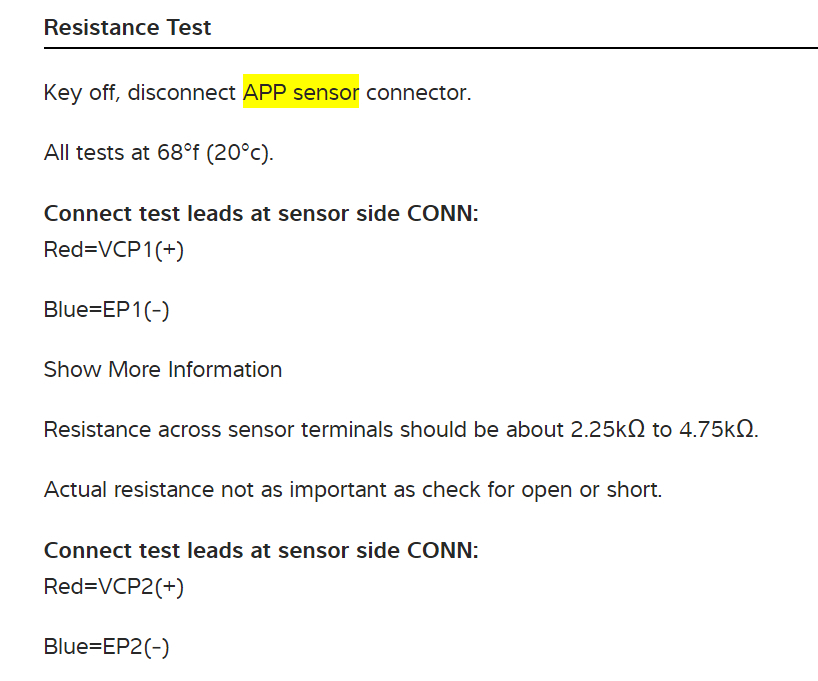Click the Blue=EP1(-) test lead line
The image size is (818, 681).
106,310
